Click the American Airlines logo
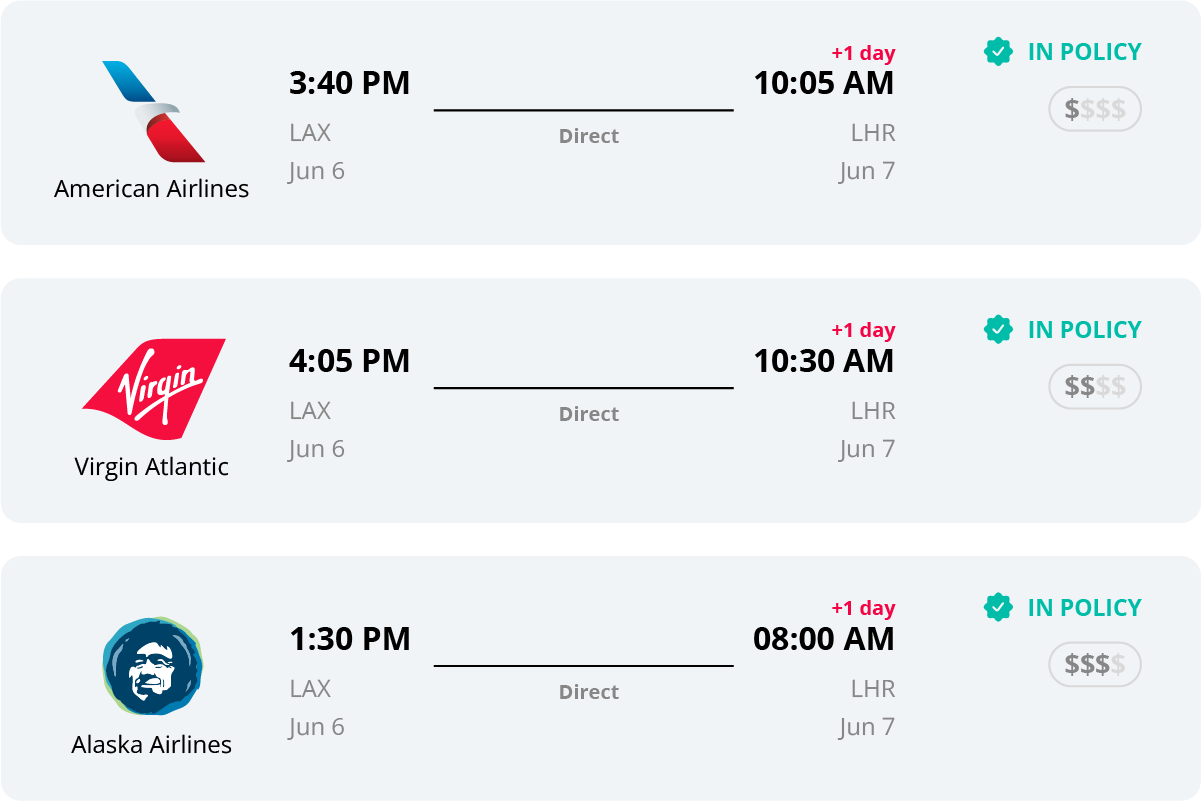Image resolution: width=1201 pixels, height=801 pixels. tap(153, 111)
